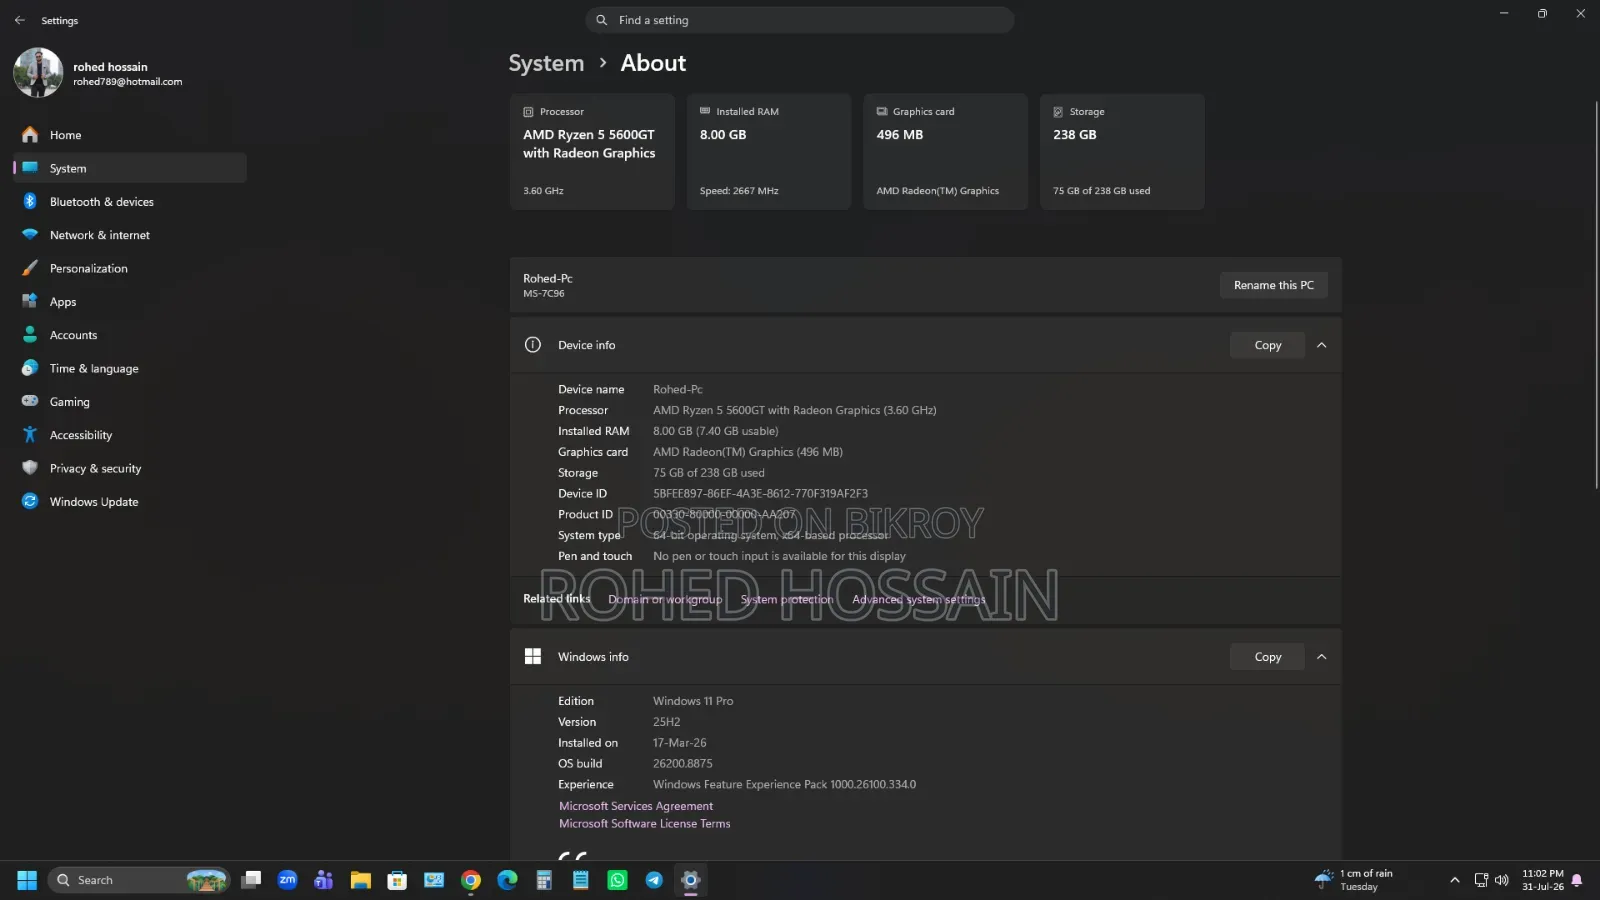Open Network & internet settings
This screenshot has height=900, width=1600.
[130, 235]
